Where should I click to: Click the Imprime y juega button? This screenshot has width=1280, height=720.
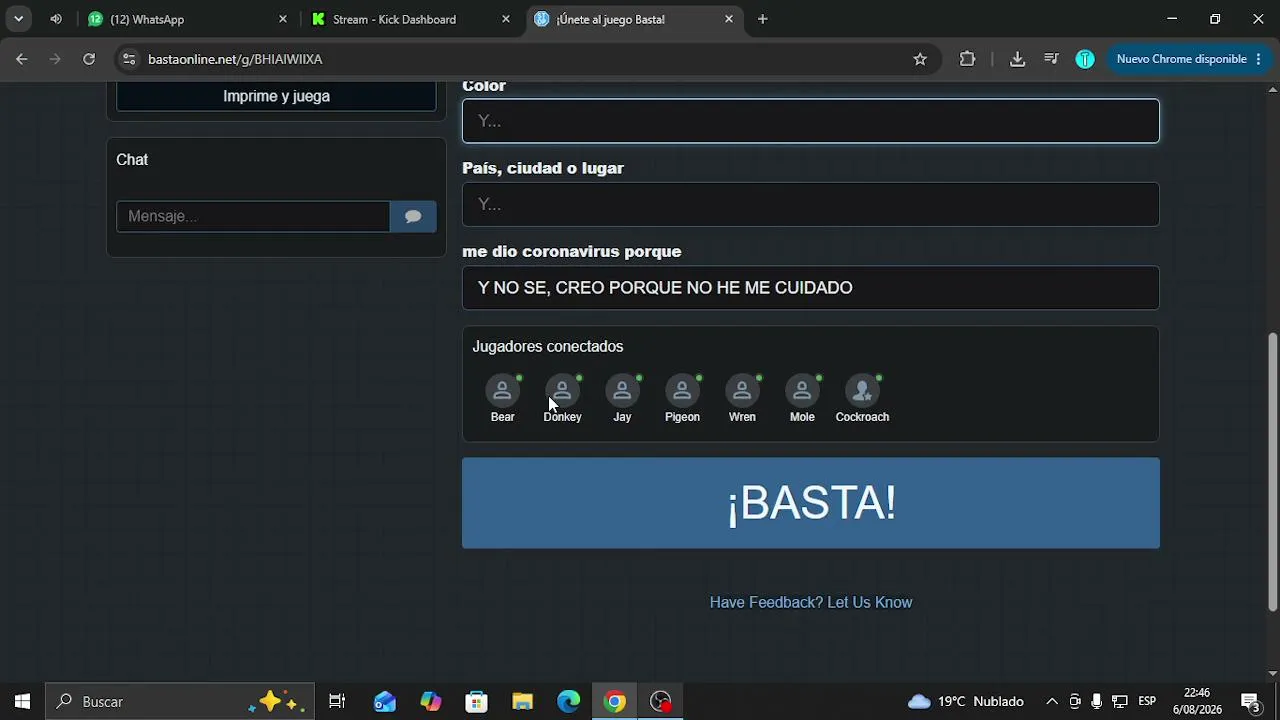coord(276,96)
